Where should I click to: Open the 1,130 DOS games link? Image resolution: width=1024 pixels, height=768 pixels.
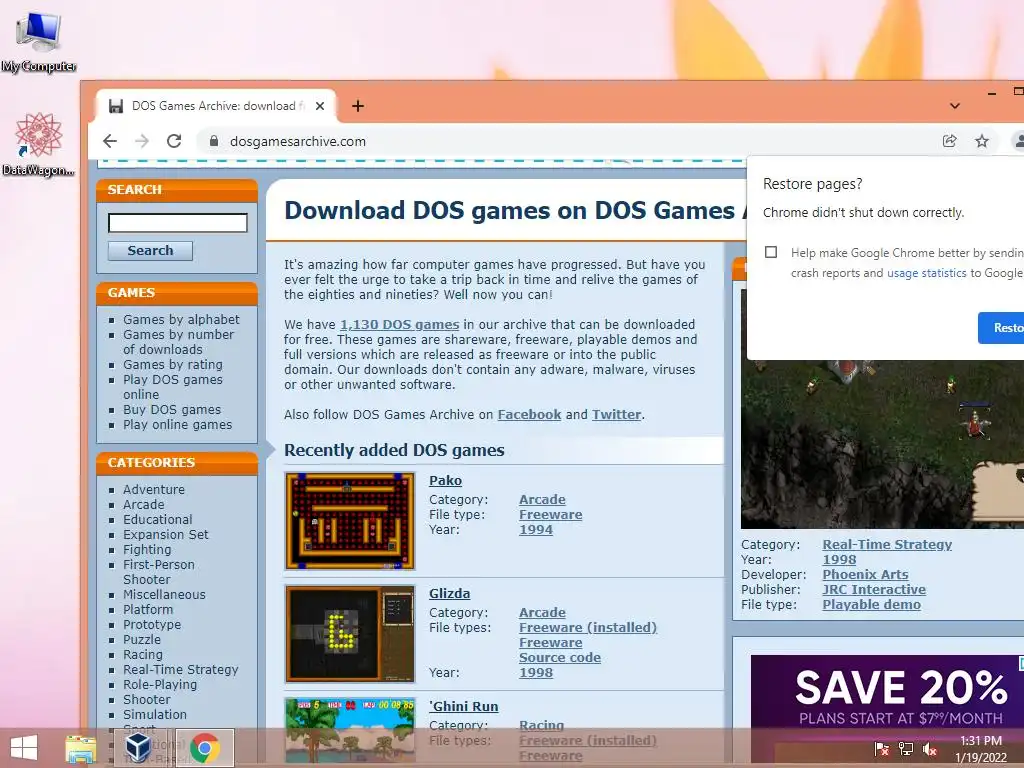400,325
